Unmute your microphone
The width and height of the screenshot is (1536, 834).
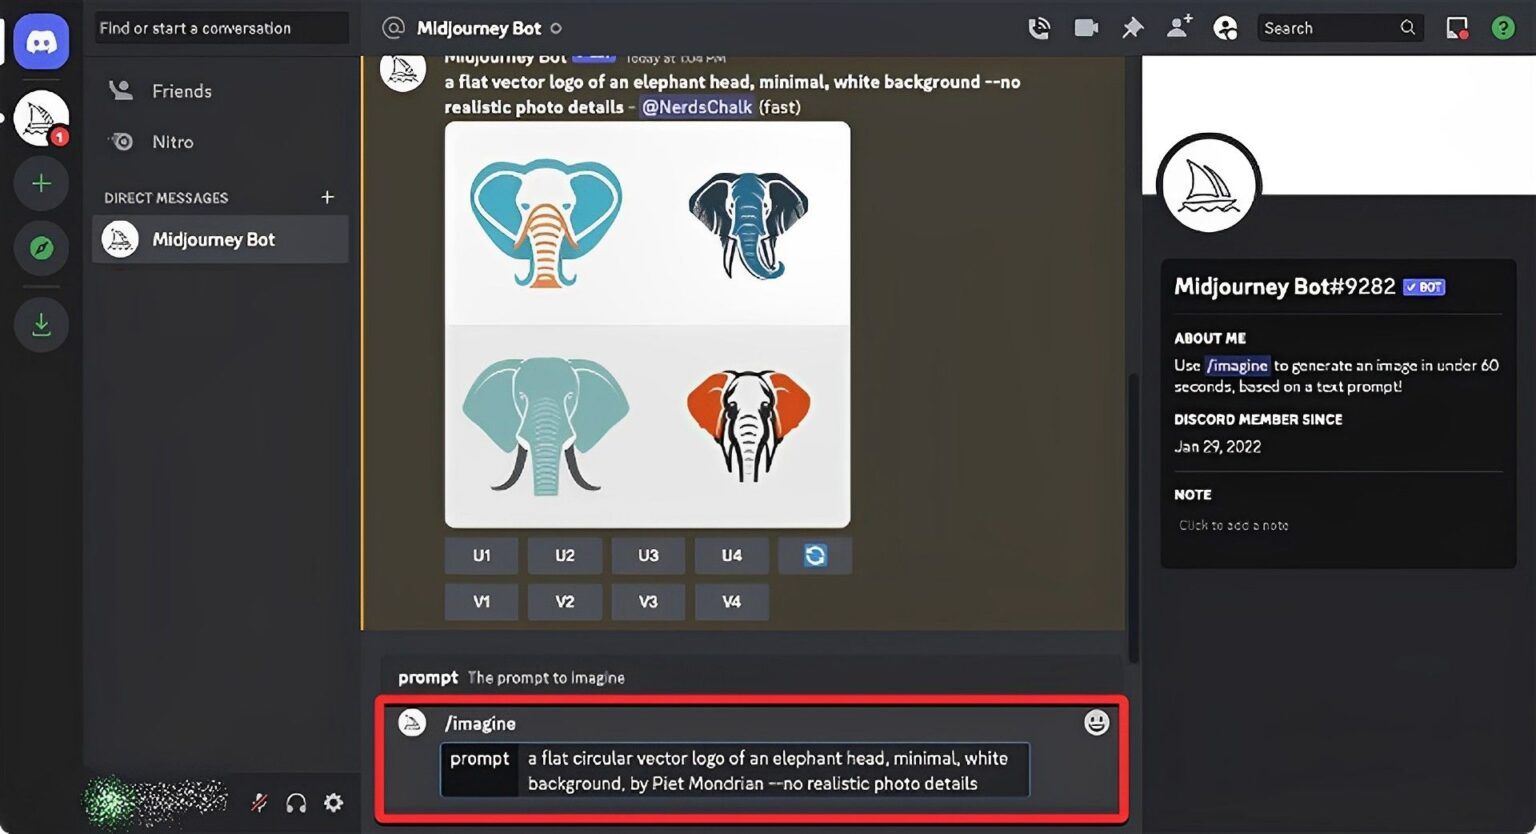[x=258, y=802]
